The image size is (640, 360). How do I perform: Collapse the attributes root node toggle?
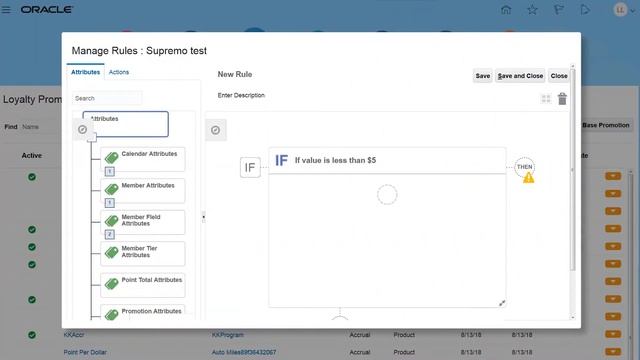coord(92,138)
